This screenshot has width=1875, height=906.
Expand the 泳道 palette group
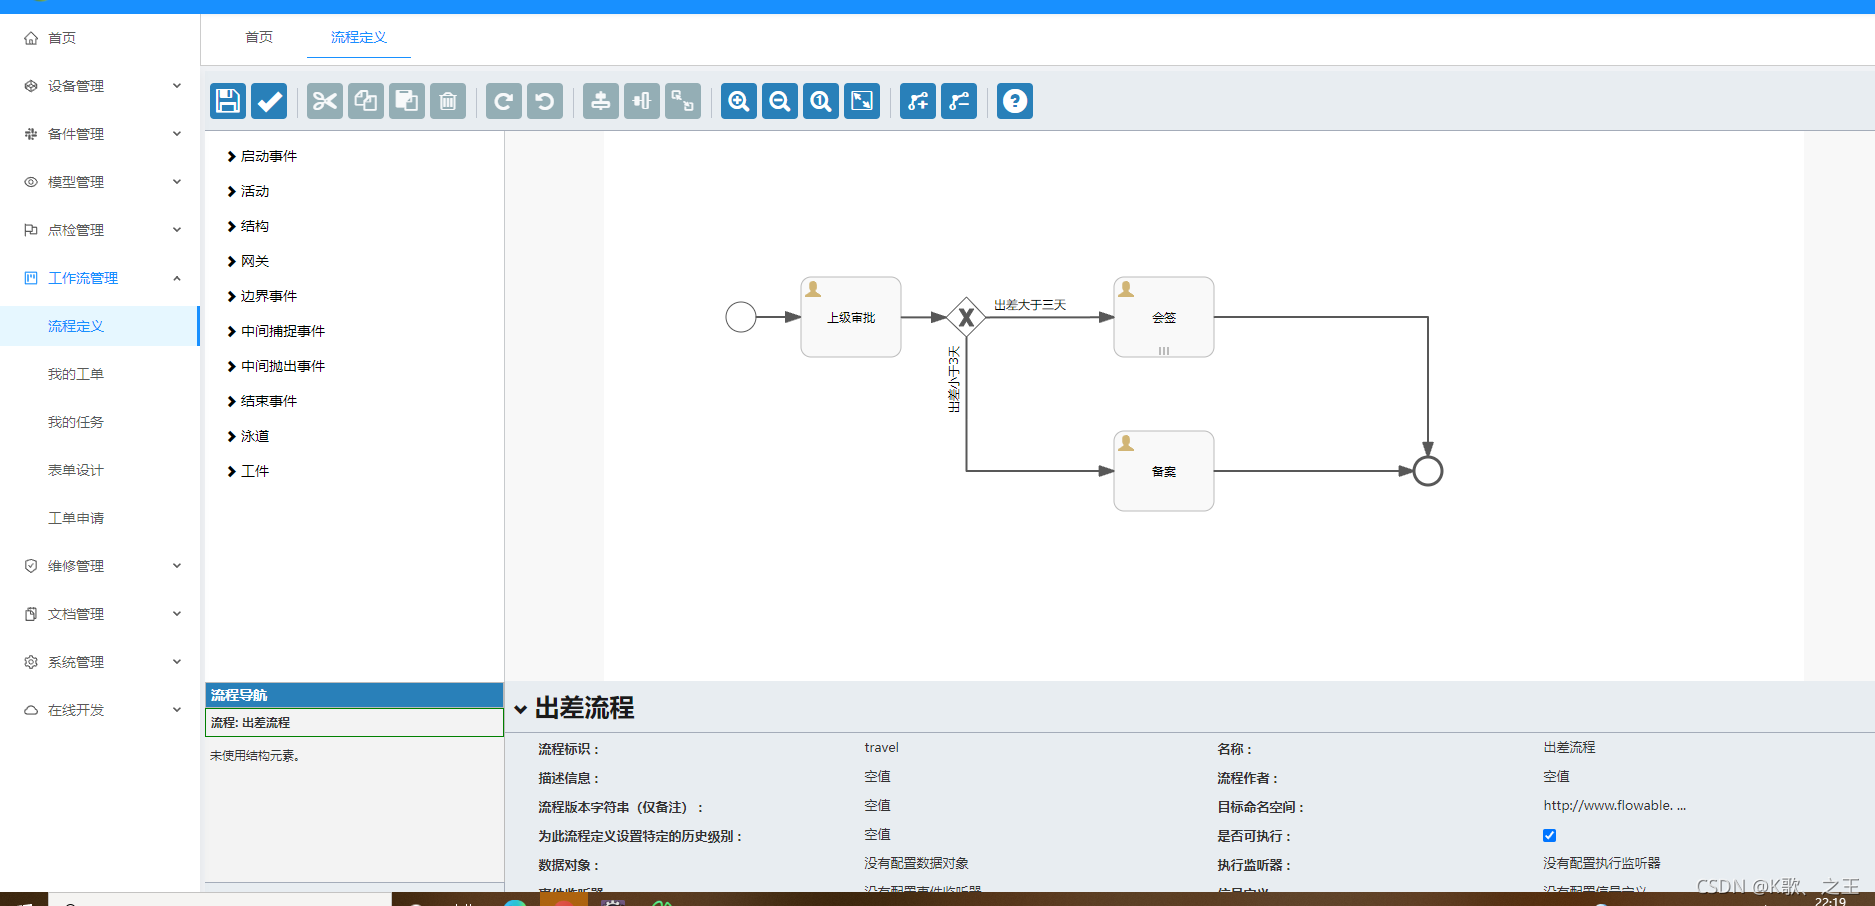248,436
